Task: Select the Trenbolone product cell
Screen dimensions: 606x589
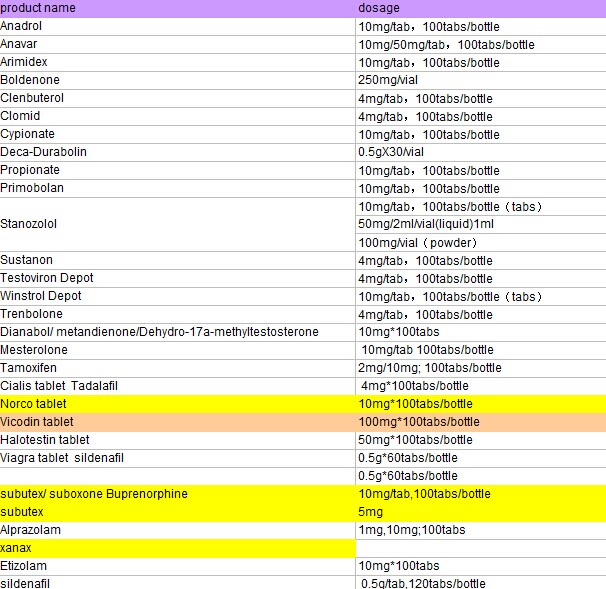Action: coord(177,314)
